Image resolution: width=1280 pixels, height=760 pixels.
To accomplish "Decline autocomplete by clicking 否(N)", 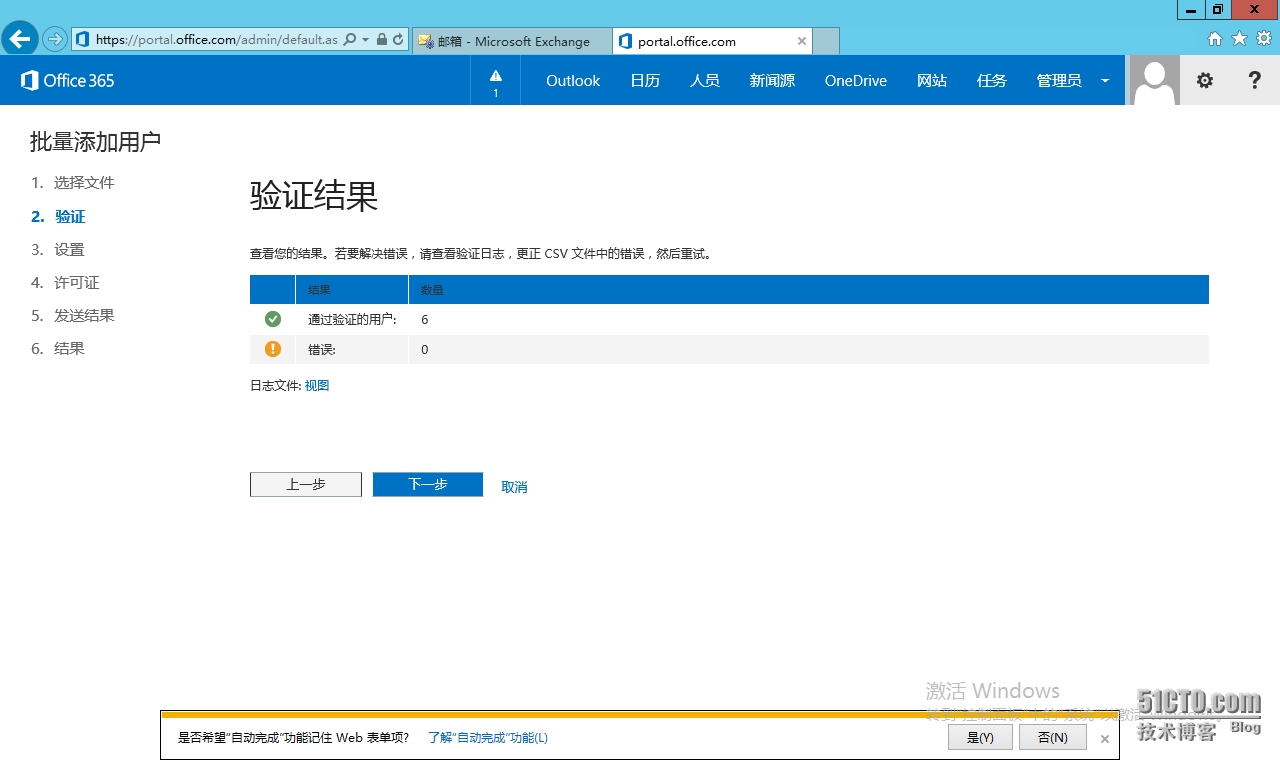I will coord(1053,737).
